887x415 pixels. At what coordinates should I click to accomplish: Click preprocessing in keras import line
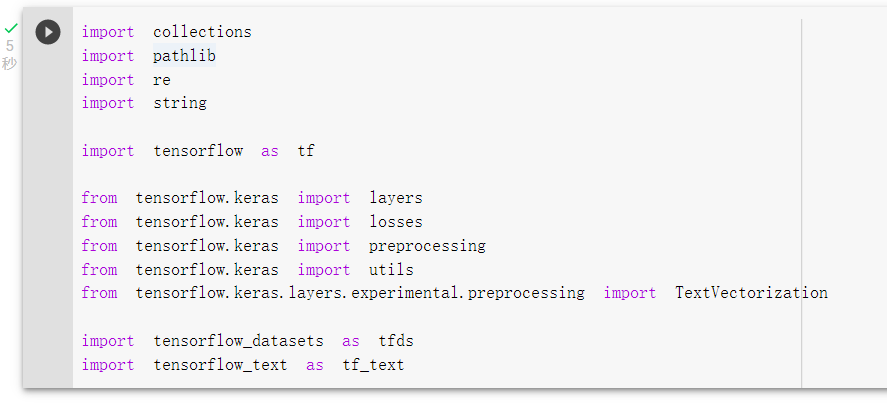tap(427, 246)
